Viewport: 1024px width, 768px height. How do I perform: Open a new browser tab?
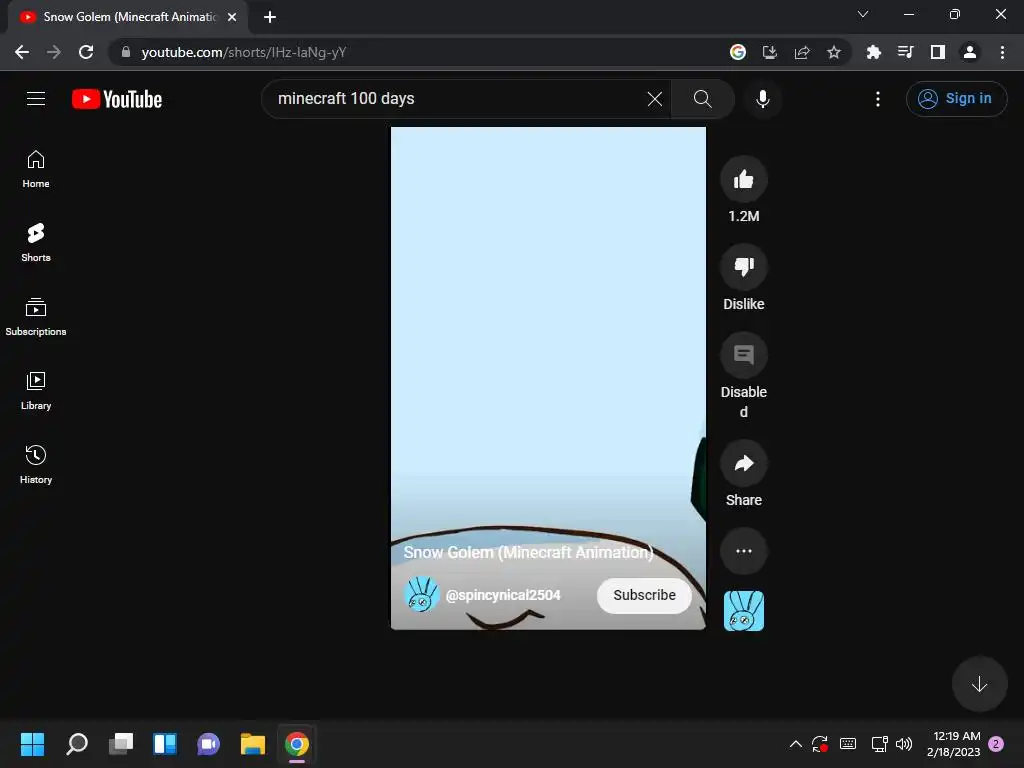click(x=270, y=17)
